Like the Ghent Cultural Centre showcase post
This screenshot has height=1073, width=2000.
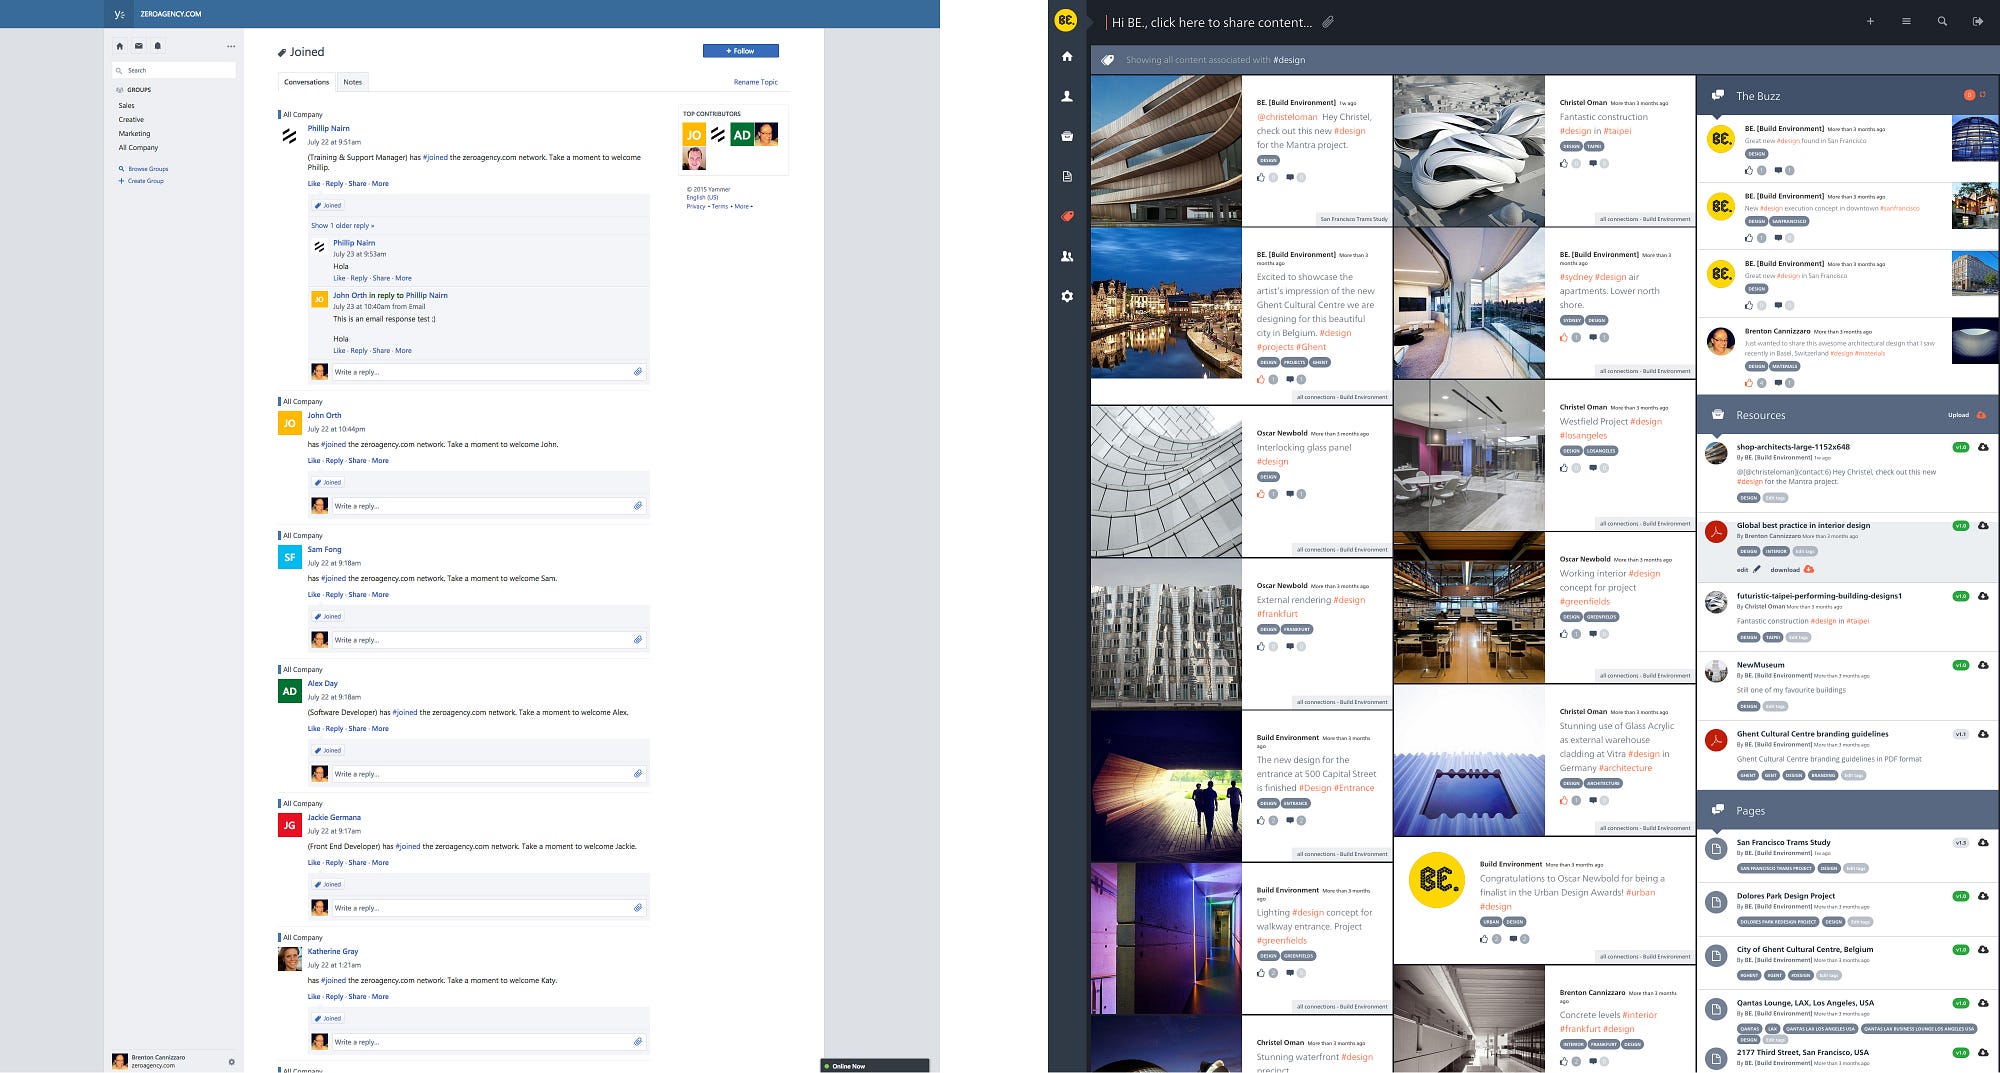click(x=1261, y=379)
